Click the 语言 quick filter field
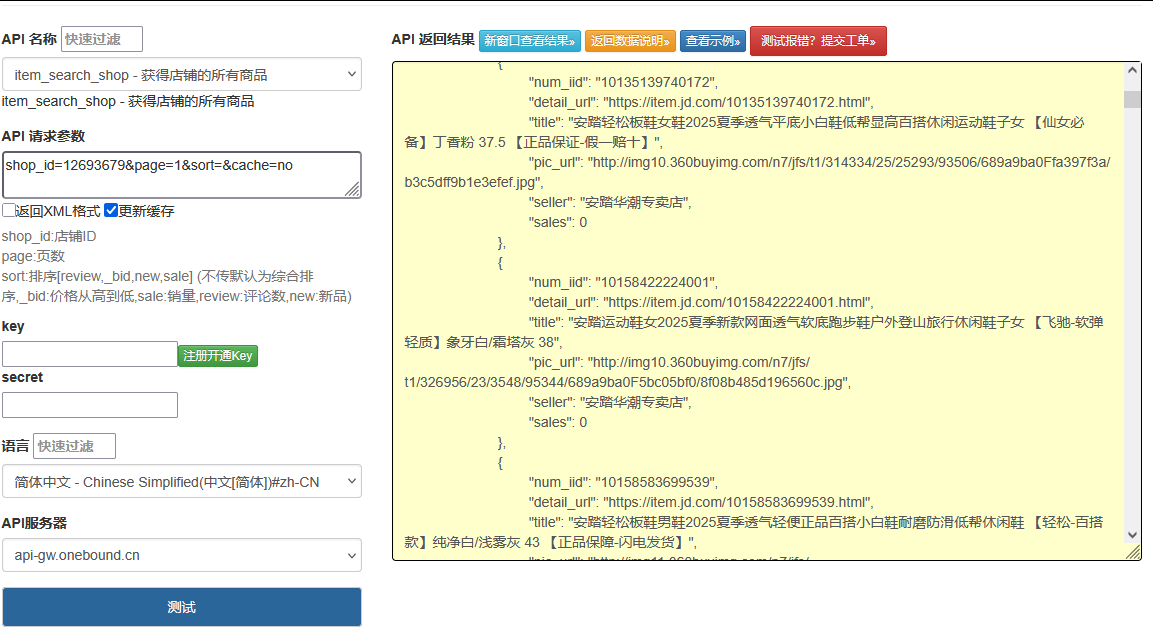Viewport: 1153px width, 630px height. pyautogui.click(x=74, y=446)
